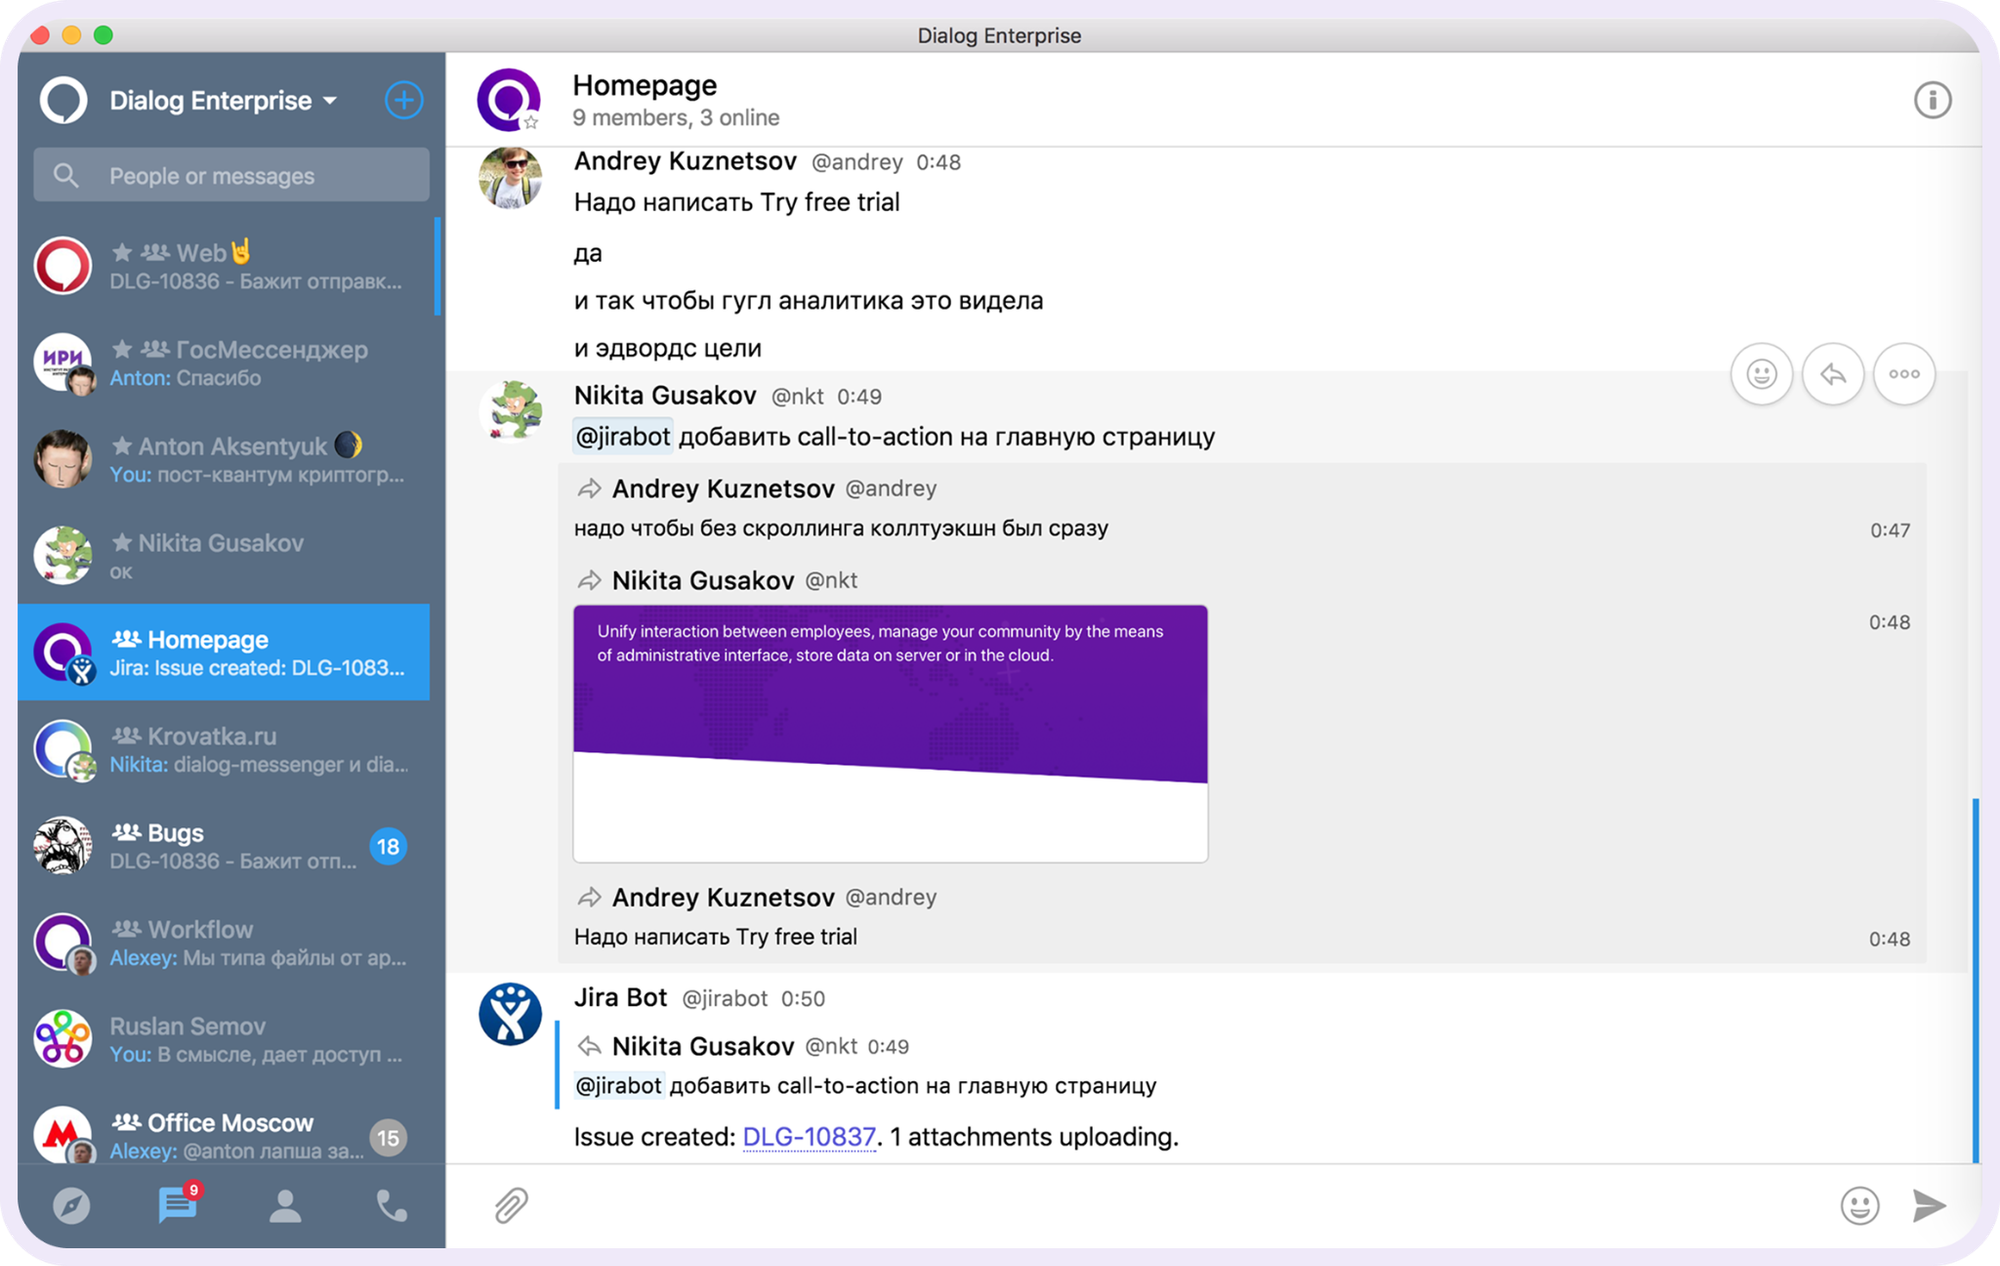
Task: Click the Andrey Kuznetsov sender name at 0:48
Action: 685,162
